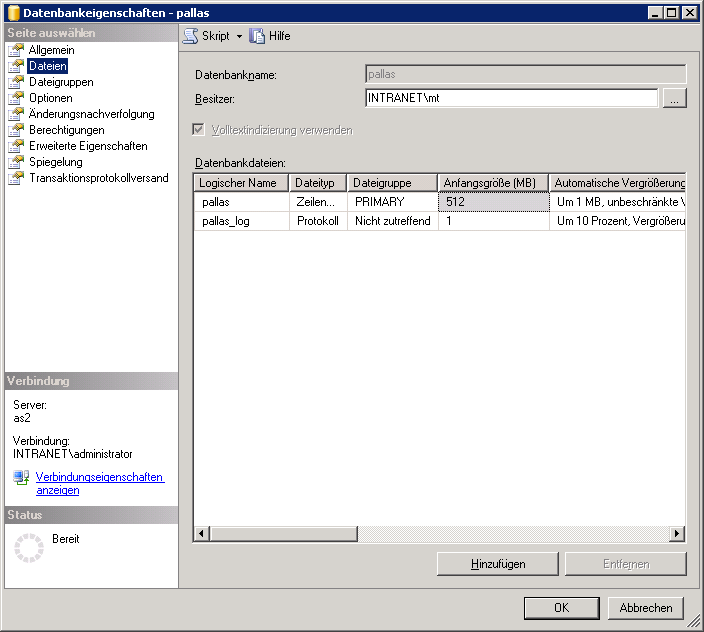Click the horizontal scrollbar thumb
Image resolution: width=704 pixels, height=632 pixels.
[x=283, y=534]
